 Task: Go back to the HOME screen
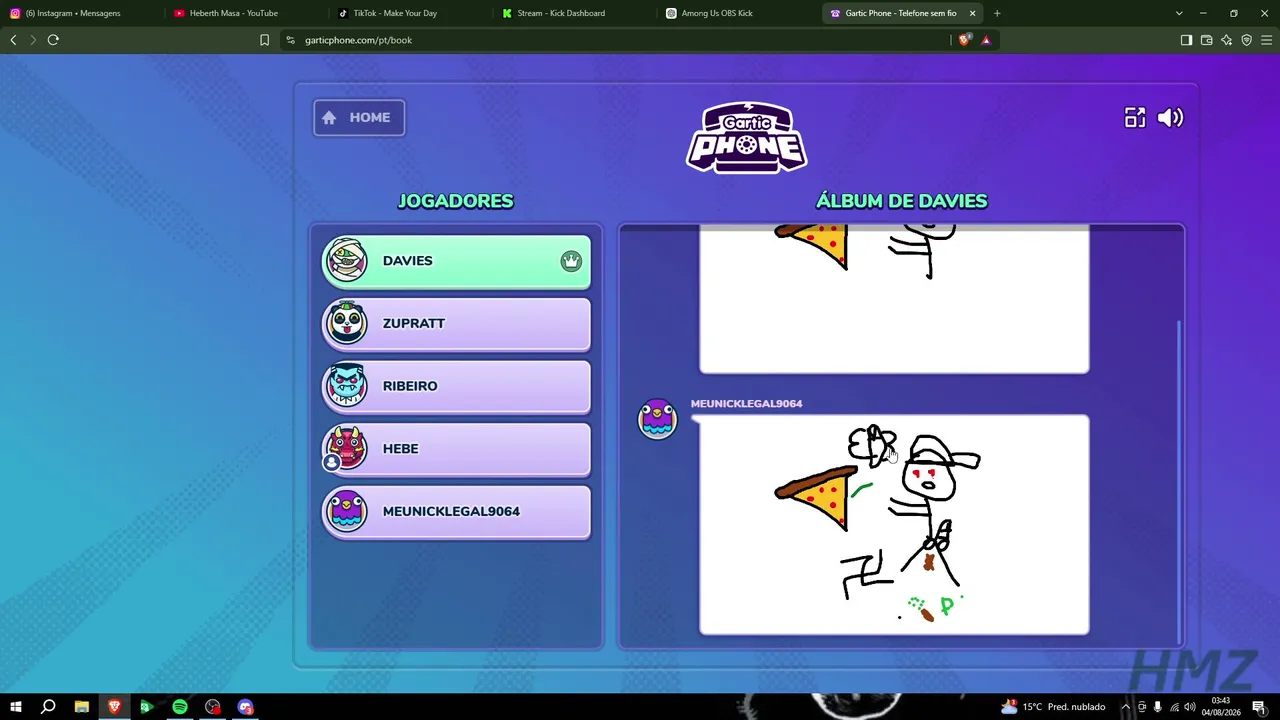pyautogui.click(x=359, y=117)
